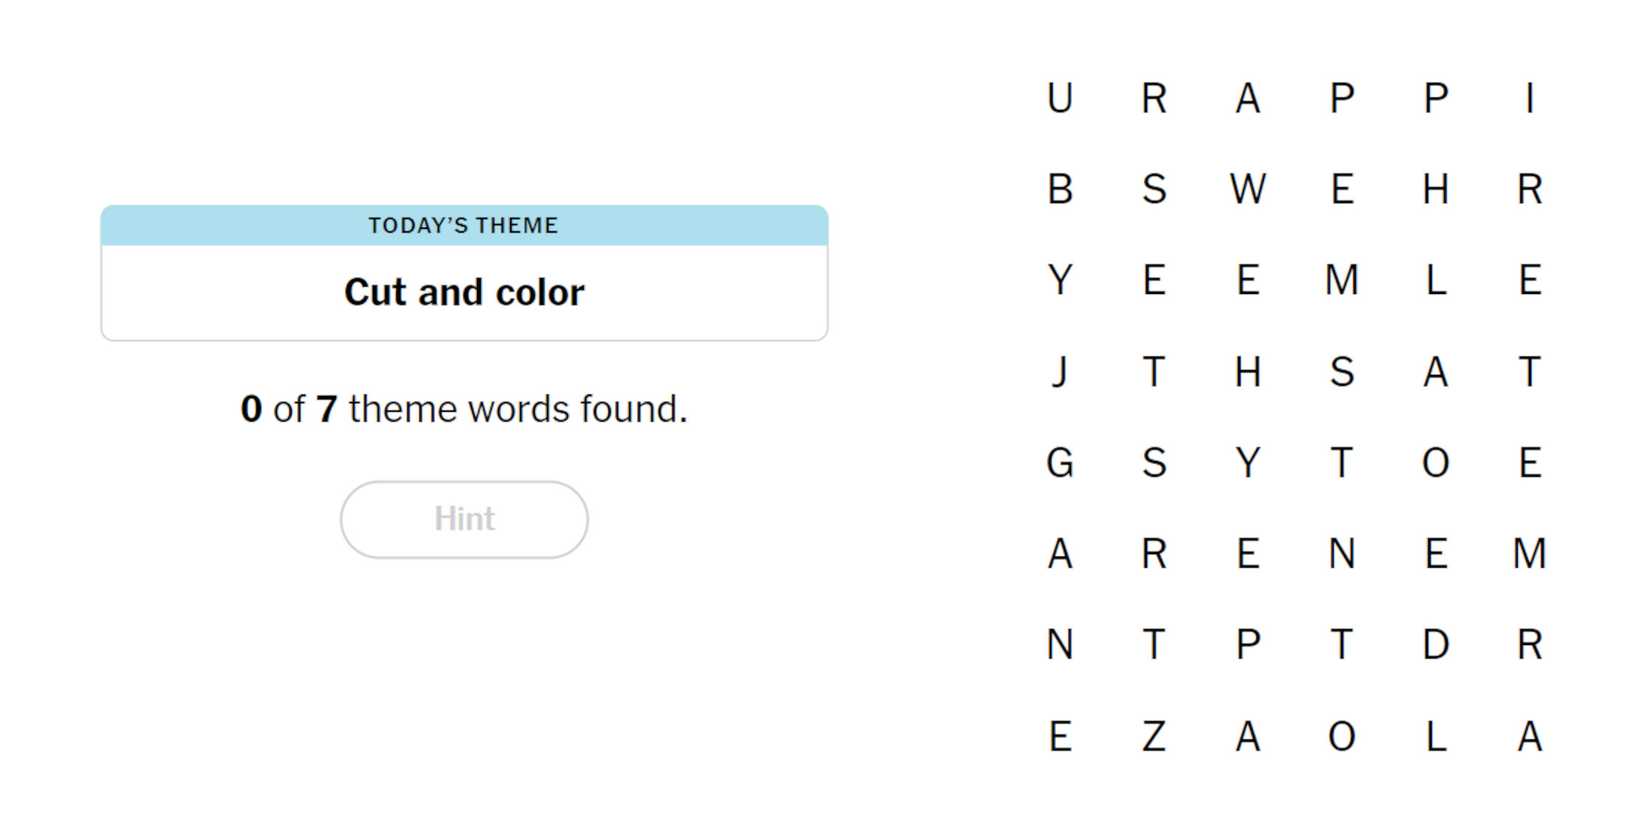Tap the P between two T letters
Screen dimensions: 1650x825
pos(1248,645)
